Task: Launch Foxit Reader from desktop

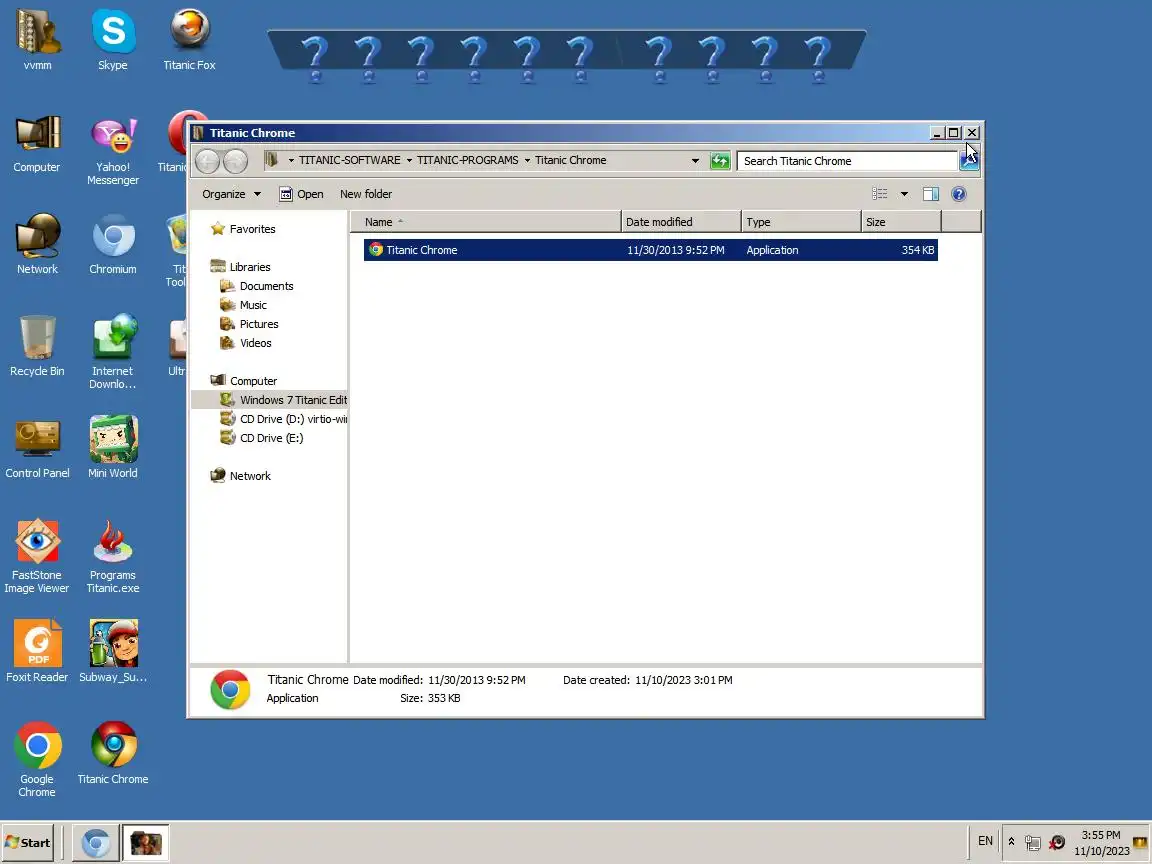Action: [37, 652]
